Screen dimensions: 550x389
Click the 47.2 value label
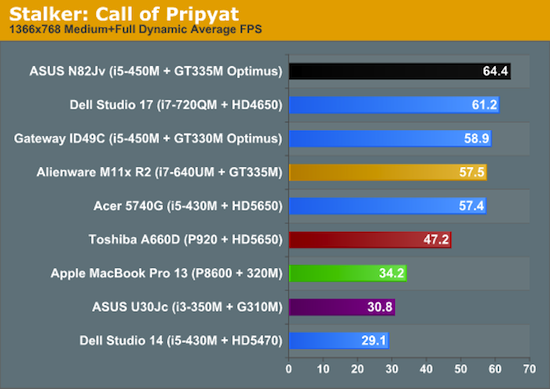tap(436, 240)
